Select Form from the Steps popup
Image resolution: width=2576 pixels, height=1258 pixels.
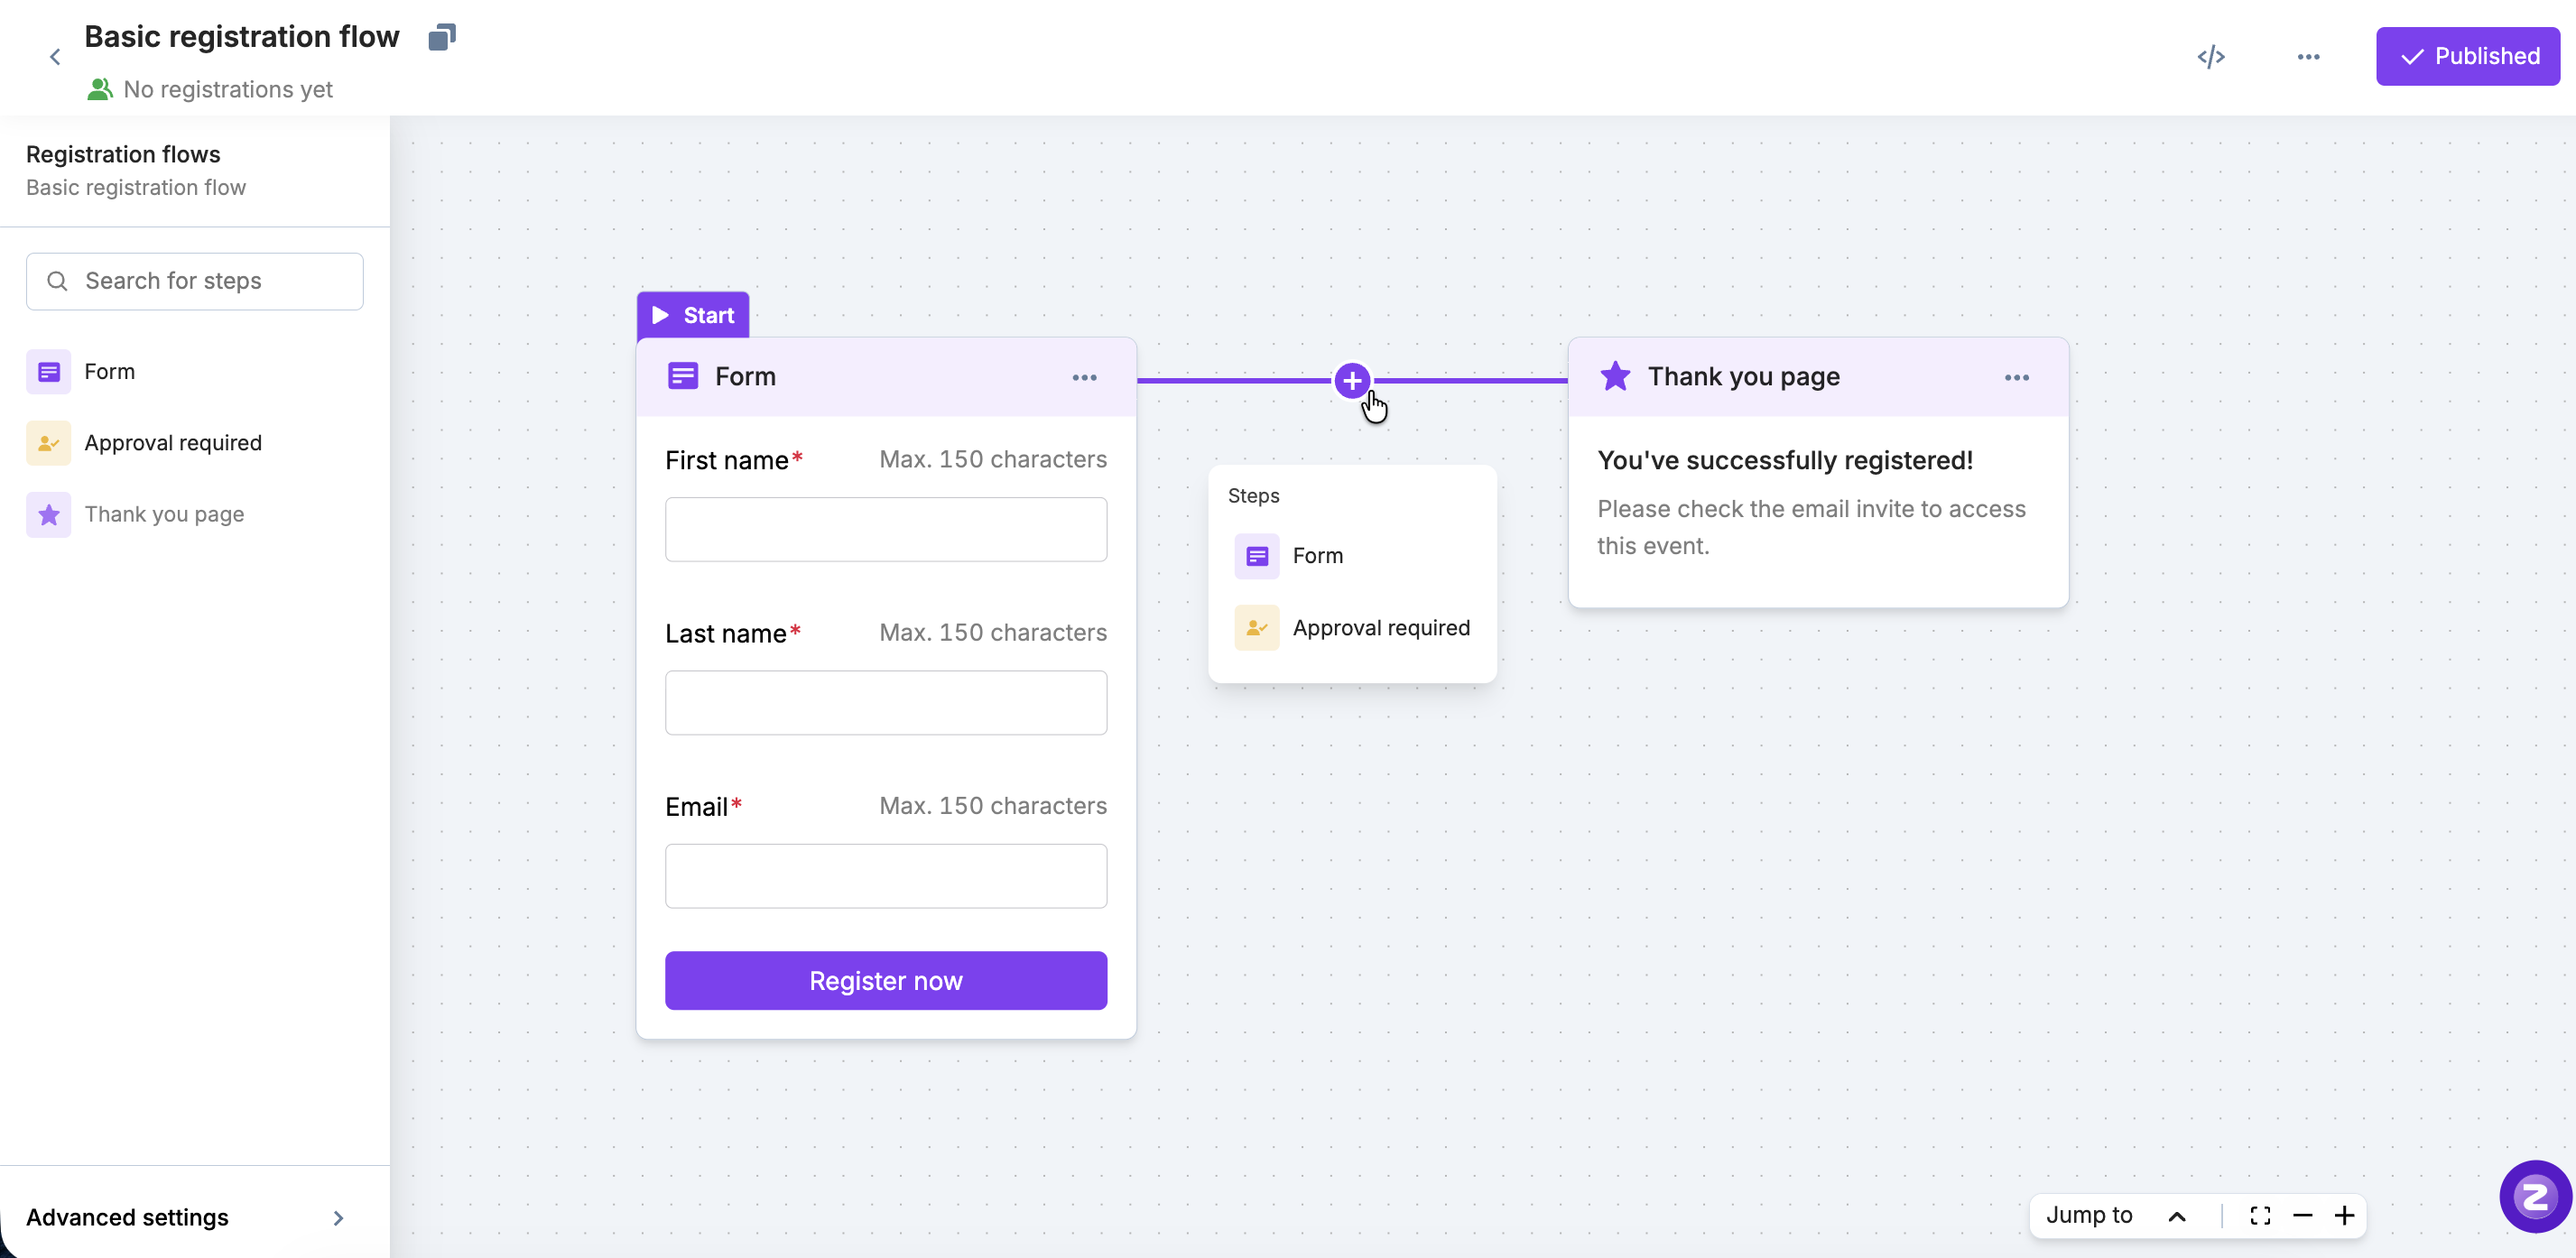pos(1317,556)
